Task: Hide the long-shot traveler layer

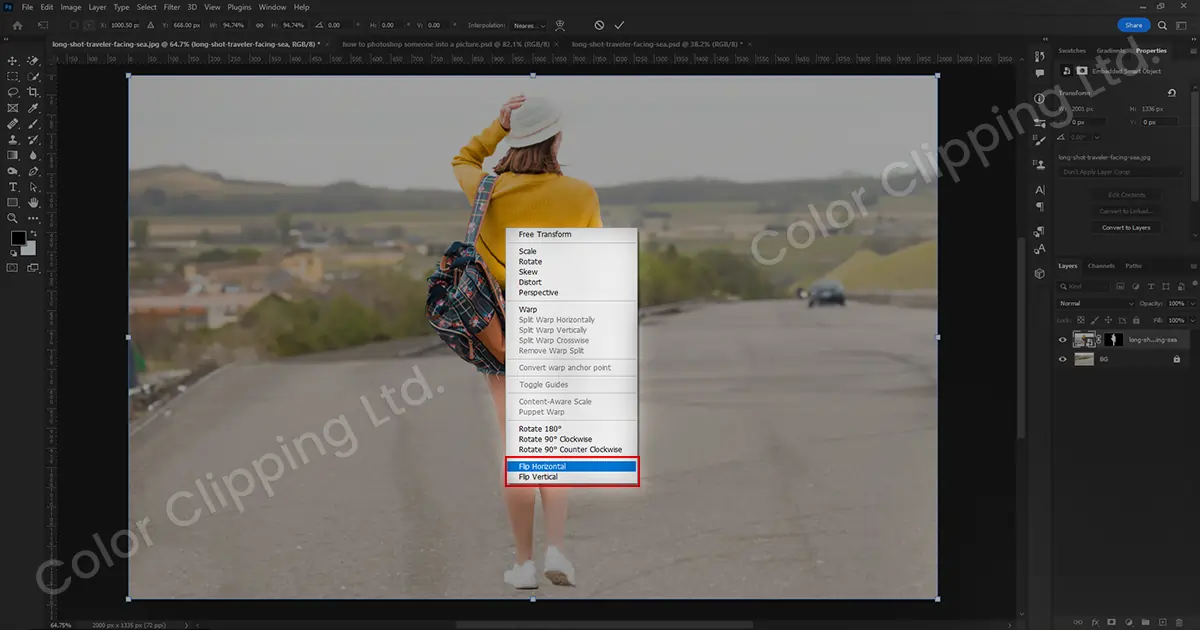Action: point(1063,340)
